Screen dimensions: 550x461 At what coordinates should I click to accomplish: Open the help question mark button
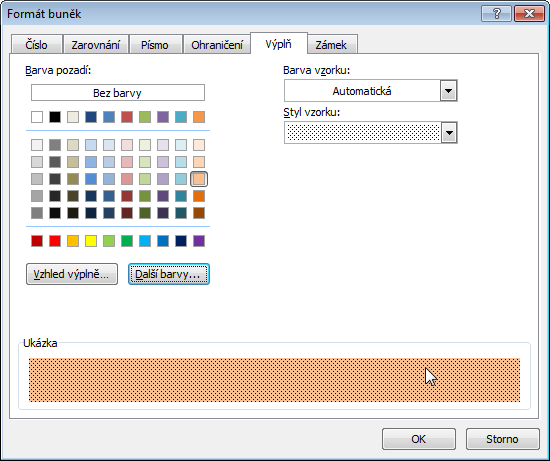[x=497, y=14]
